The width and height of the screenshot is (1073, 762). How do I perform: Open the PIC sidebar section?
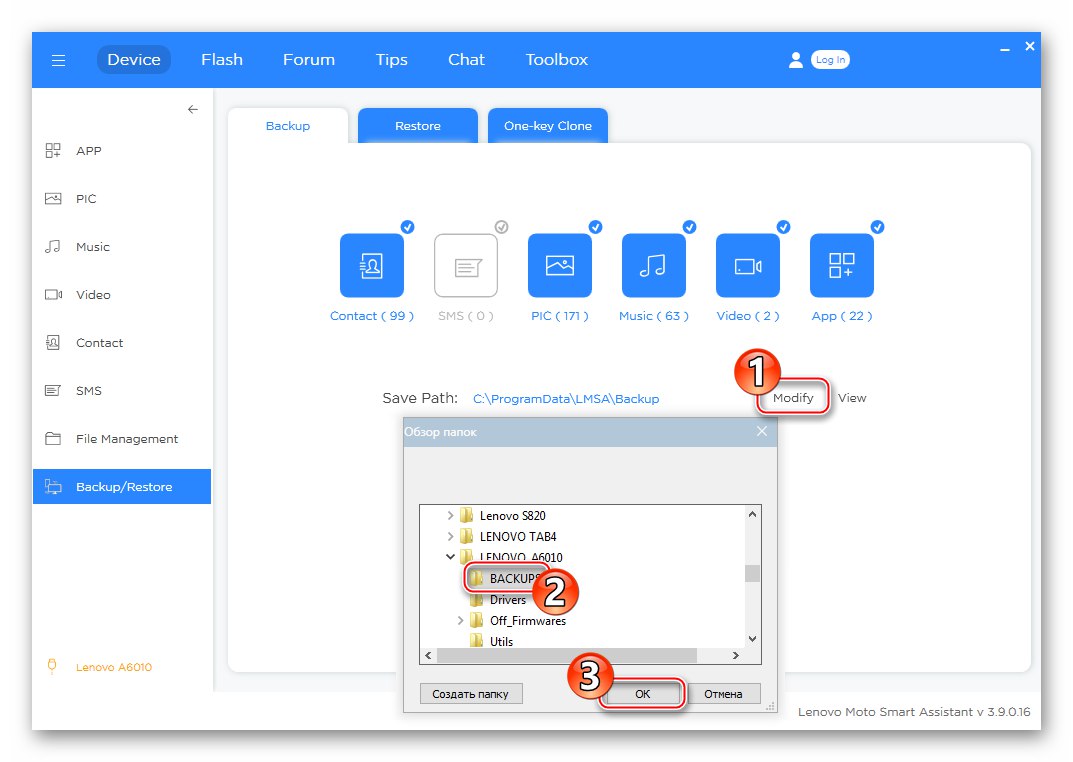[122, 198]
